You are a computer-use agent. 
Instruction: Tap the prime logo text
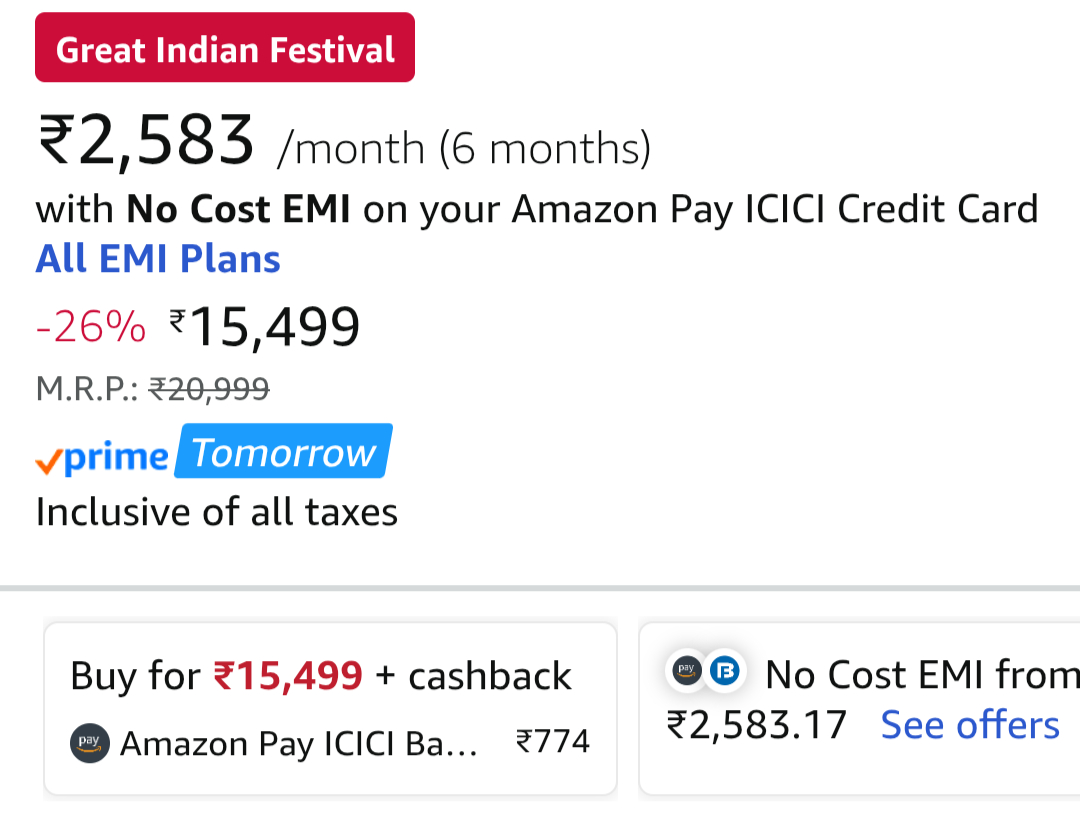[116, 457]
